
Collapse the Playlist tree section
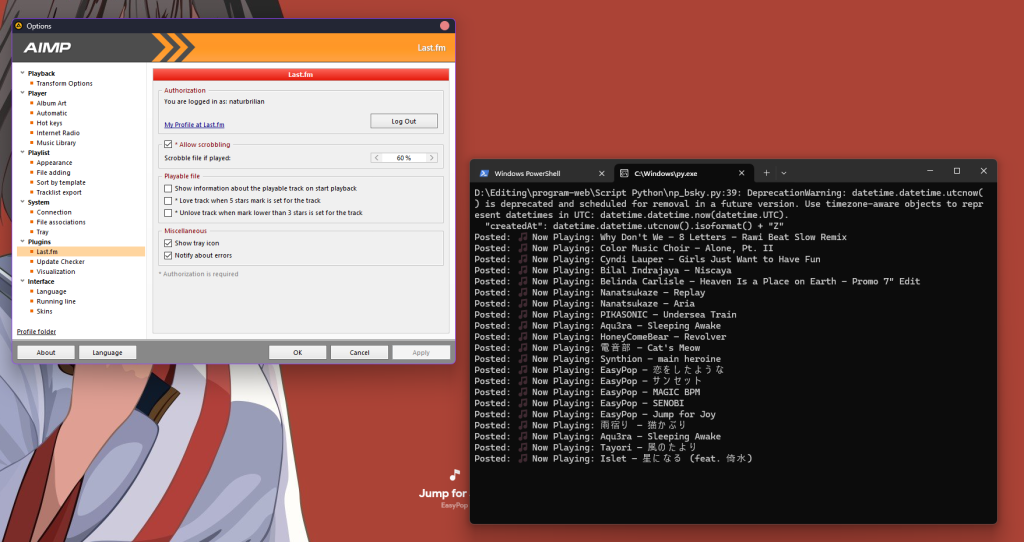[21, 153]
